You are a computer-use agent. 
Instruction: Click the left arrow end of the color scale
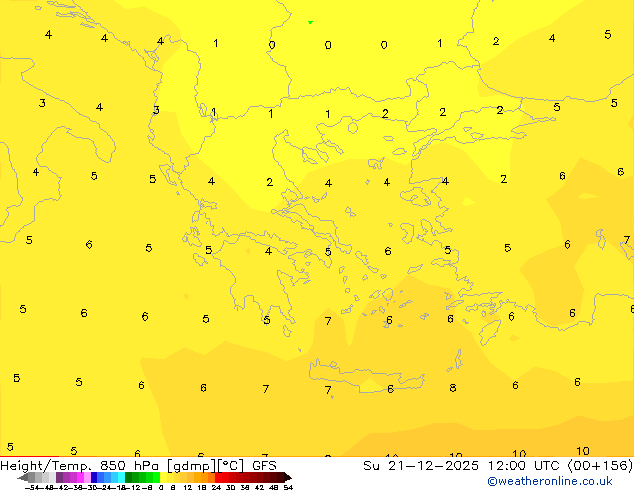tap(23, 477)
